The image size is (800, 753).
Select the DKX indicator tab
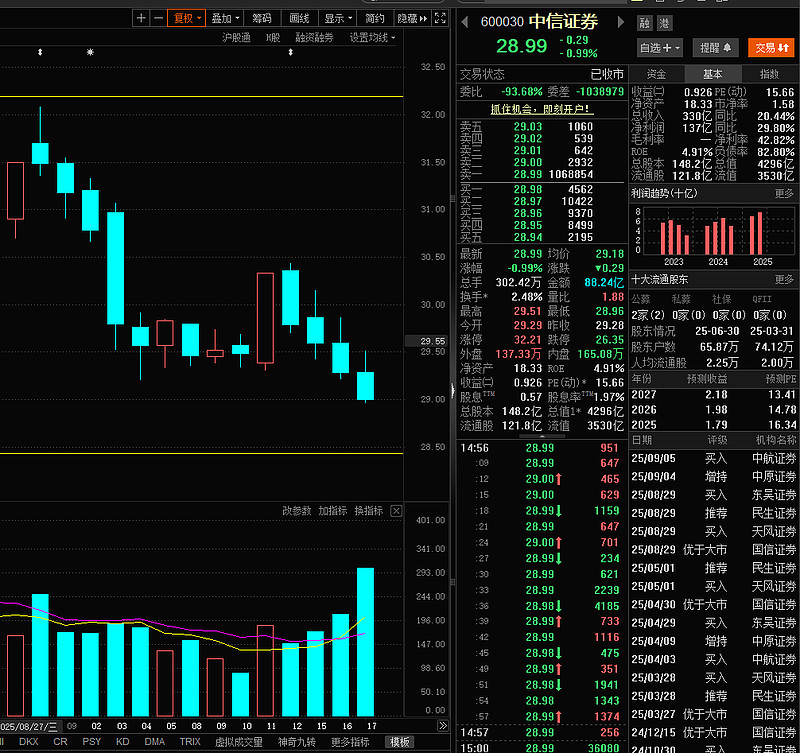pos(29,742)
